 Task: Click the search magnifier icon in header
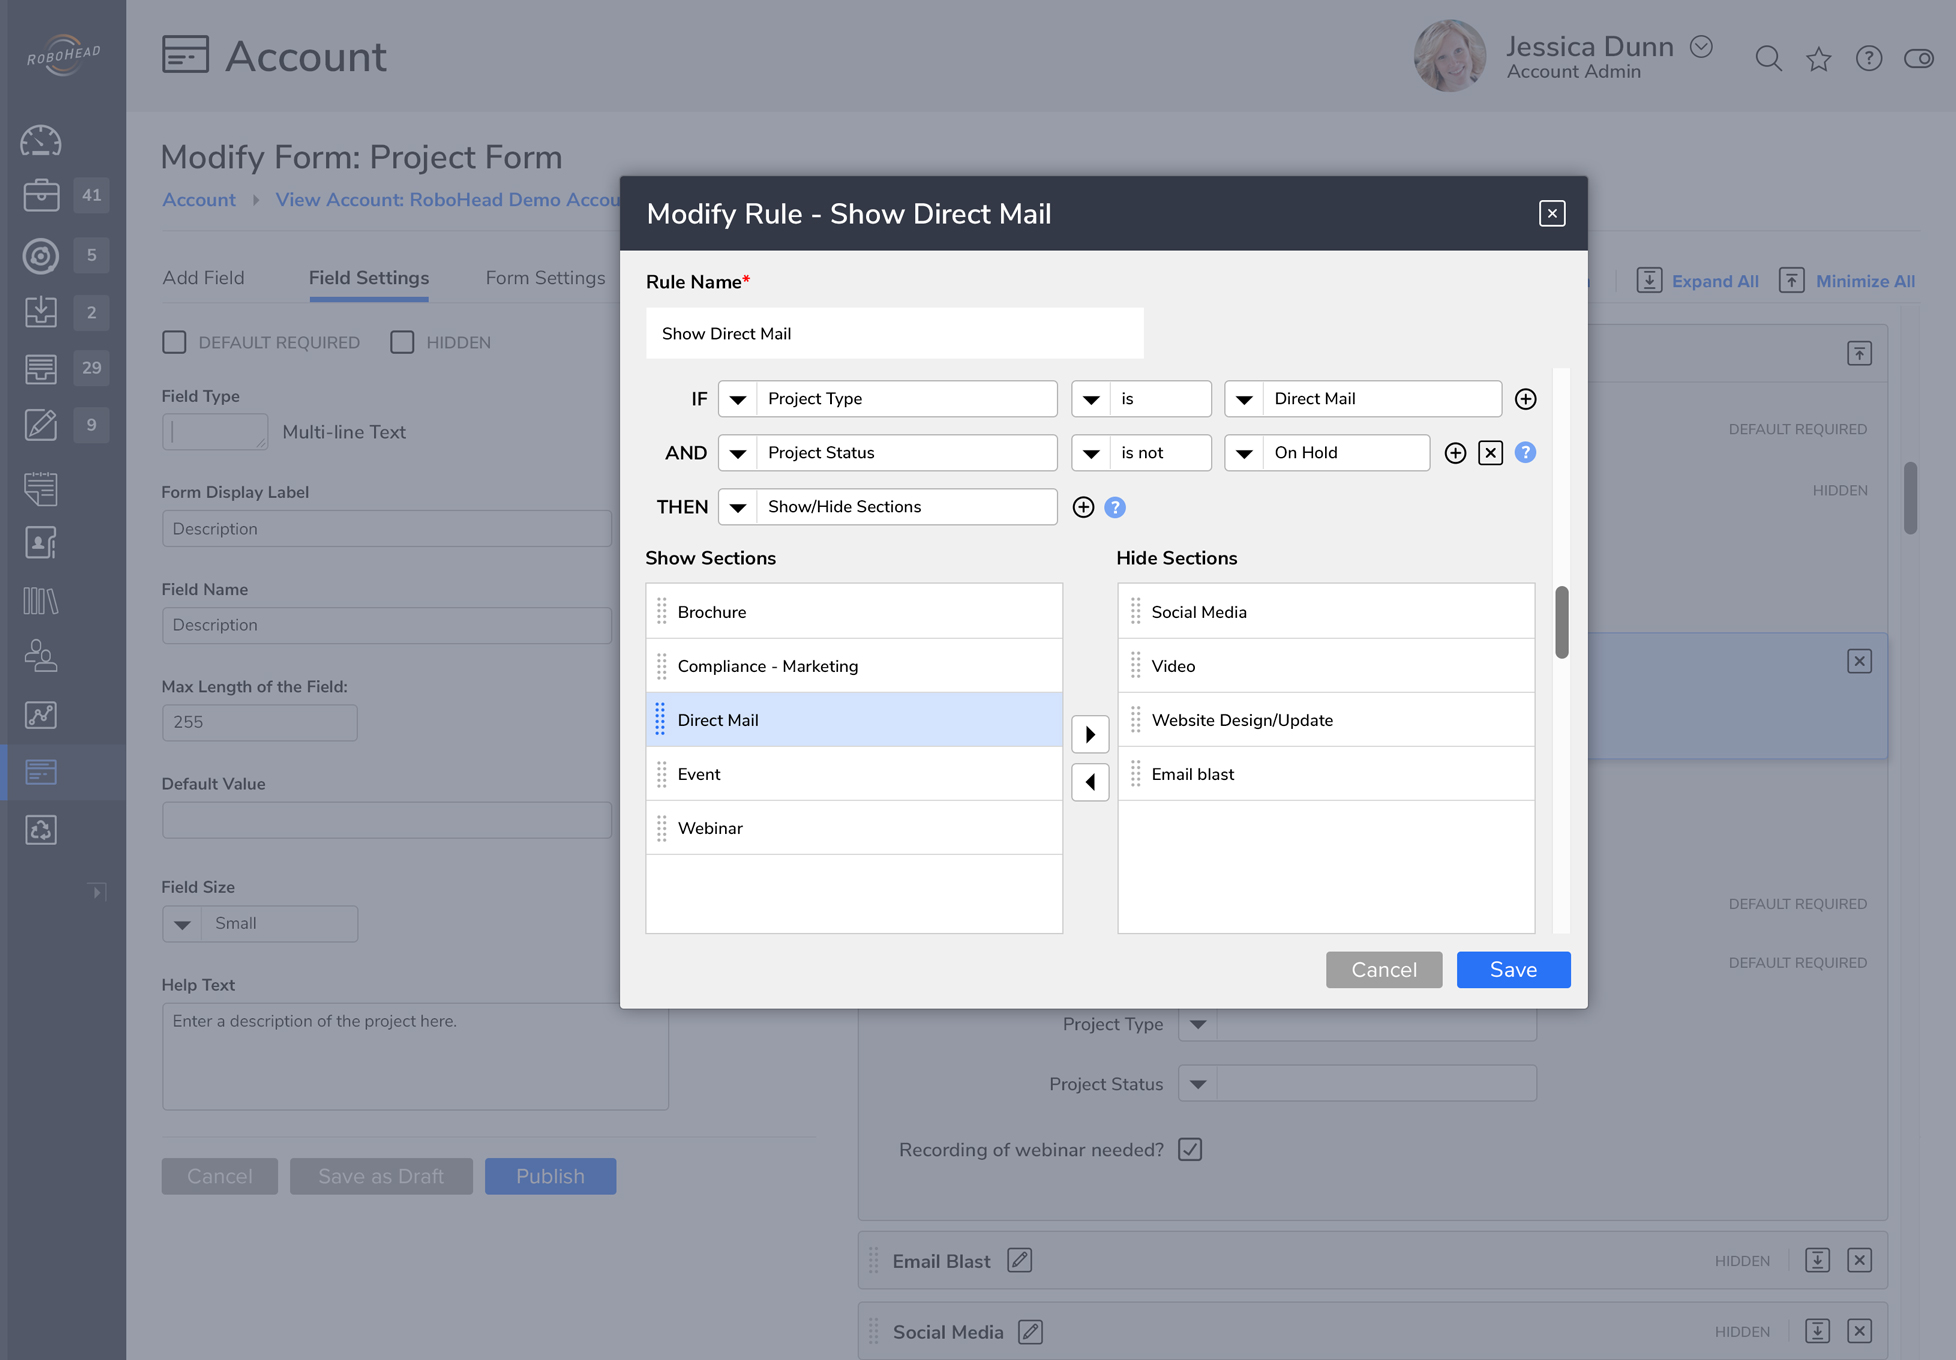(x=1768, y=59)
